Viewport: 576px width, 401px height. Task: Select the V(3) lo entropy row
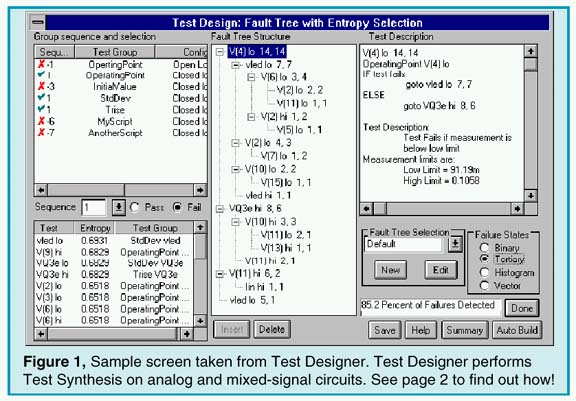114,297
